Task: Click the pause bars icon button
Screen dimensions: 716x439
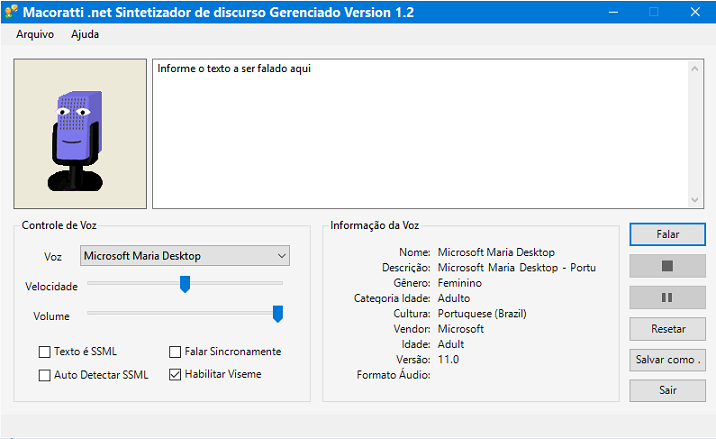Action: point(667,297)
